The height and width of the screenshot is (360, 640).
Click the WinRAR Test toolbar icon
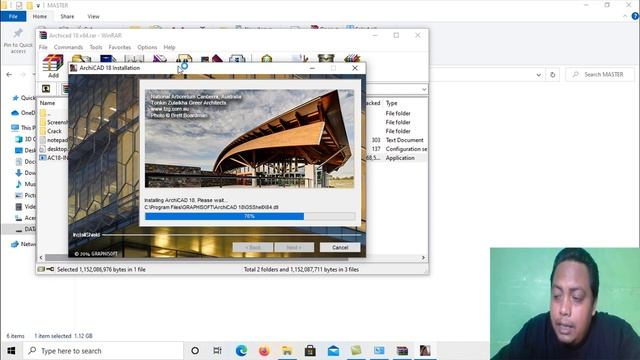pyautogui.click(x=108, y=59)
